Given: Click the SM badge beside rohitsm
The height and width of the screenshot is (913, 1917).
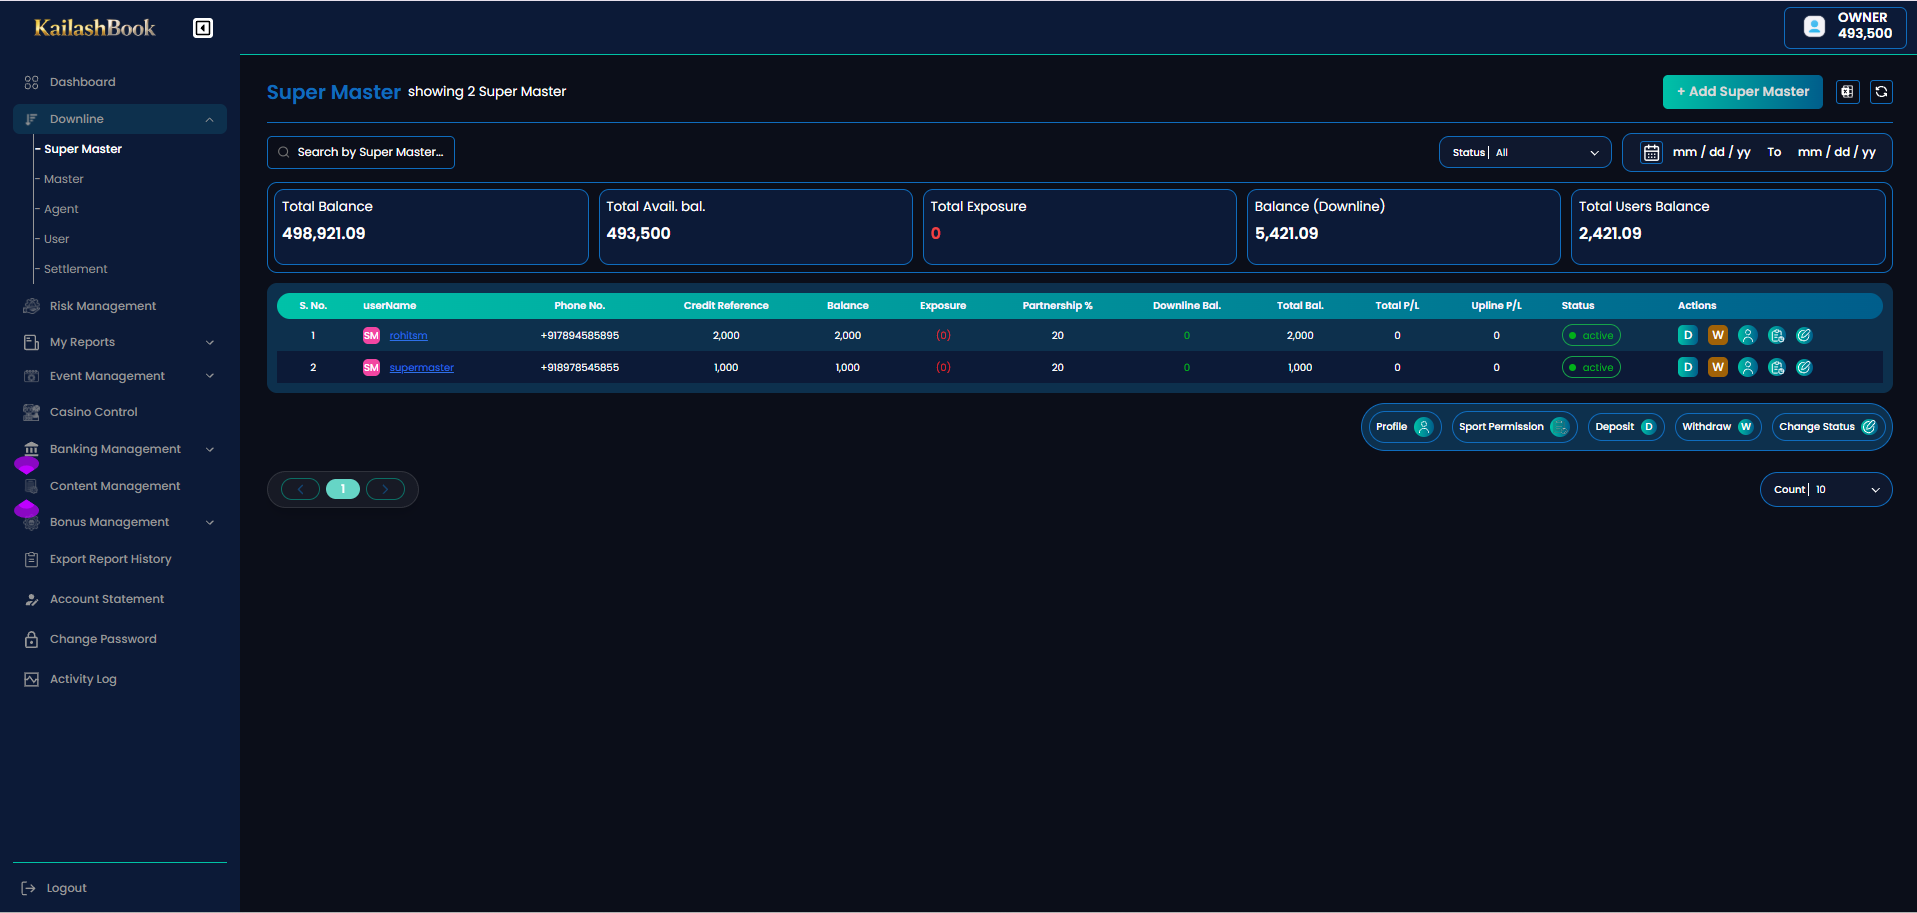Looking at the screenshot, I should (371, 336).
